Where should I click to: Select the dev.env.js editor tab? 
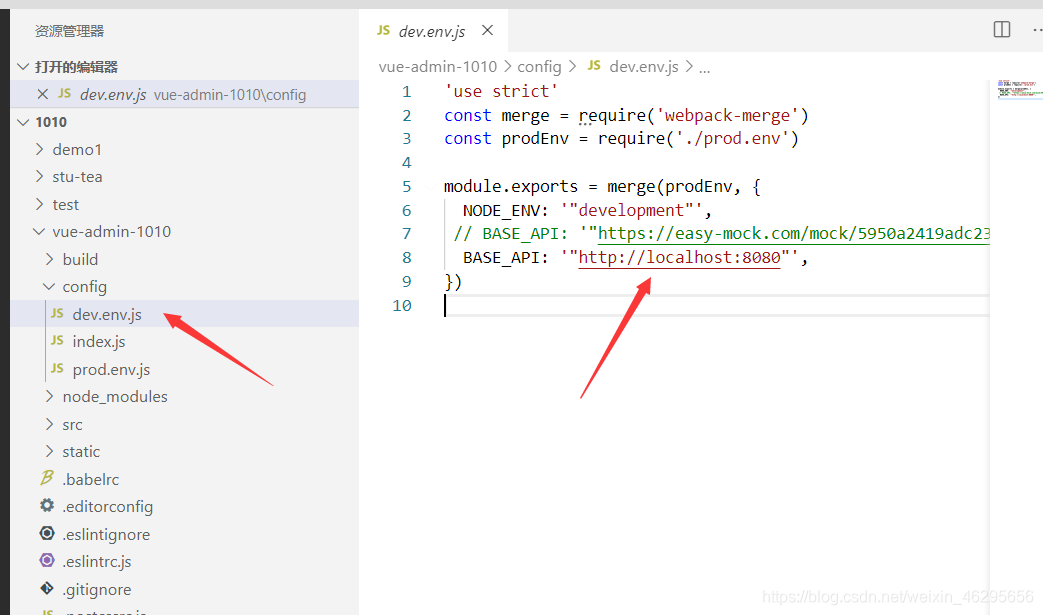[x=433, y=31]
